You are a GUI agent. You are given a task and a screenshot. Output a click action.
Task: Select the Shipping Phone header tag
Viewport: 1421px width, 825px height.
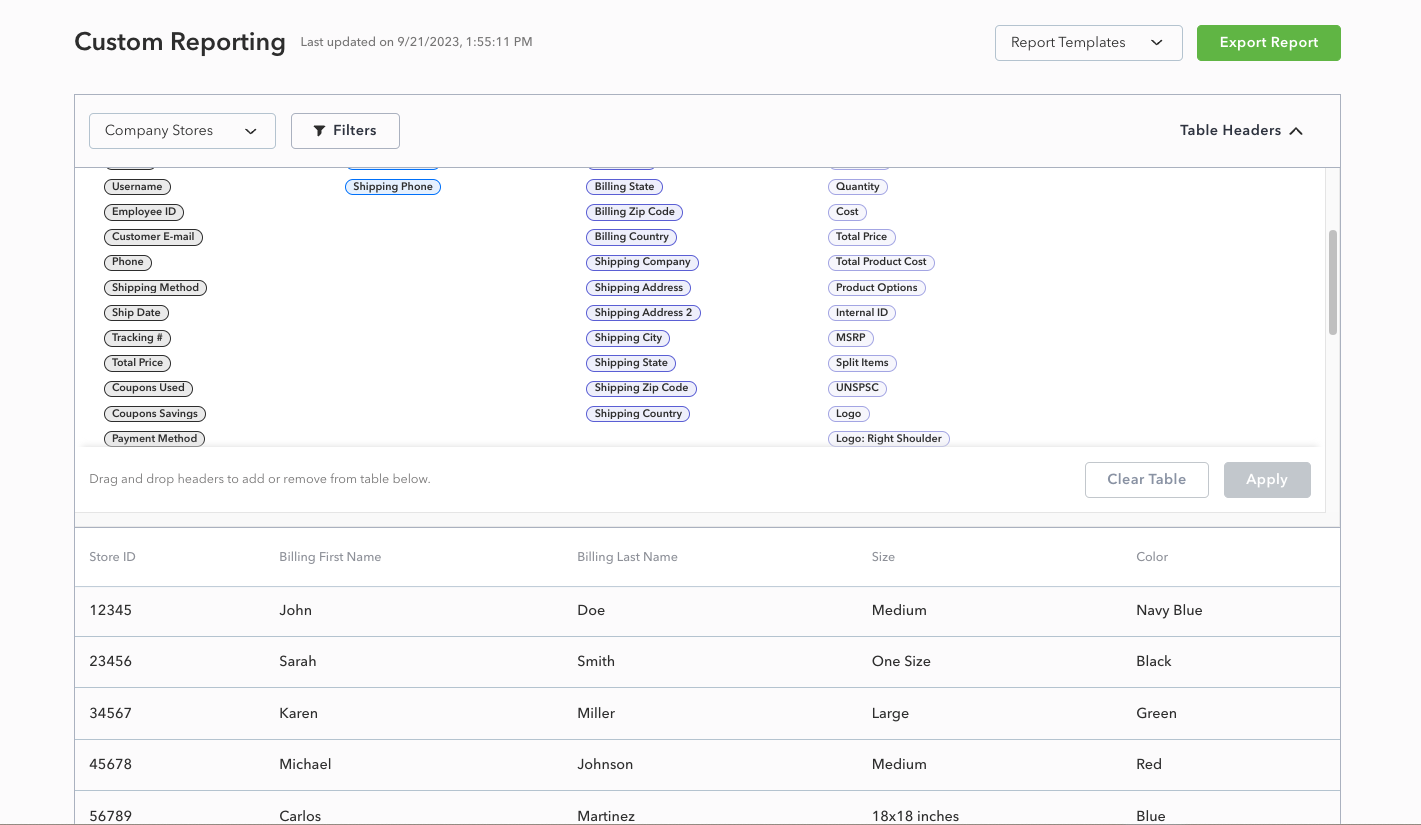[x=393, y=187]
